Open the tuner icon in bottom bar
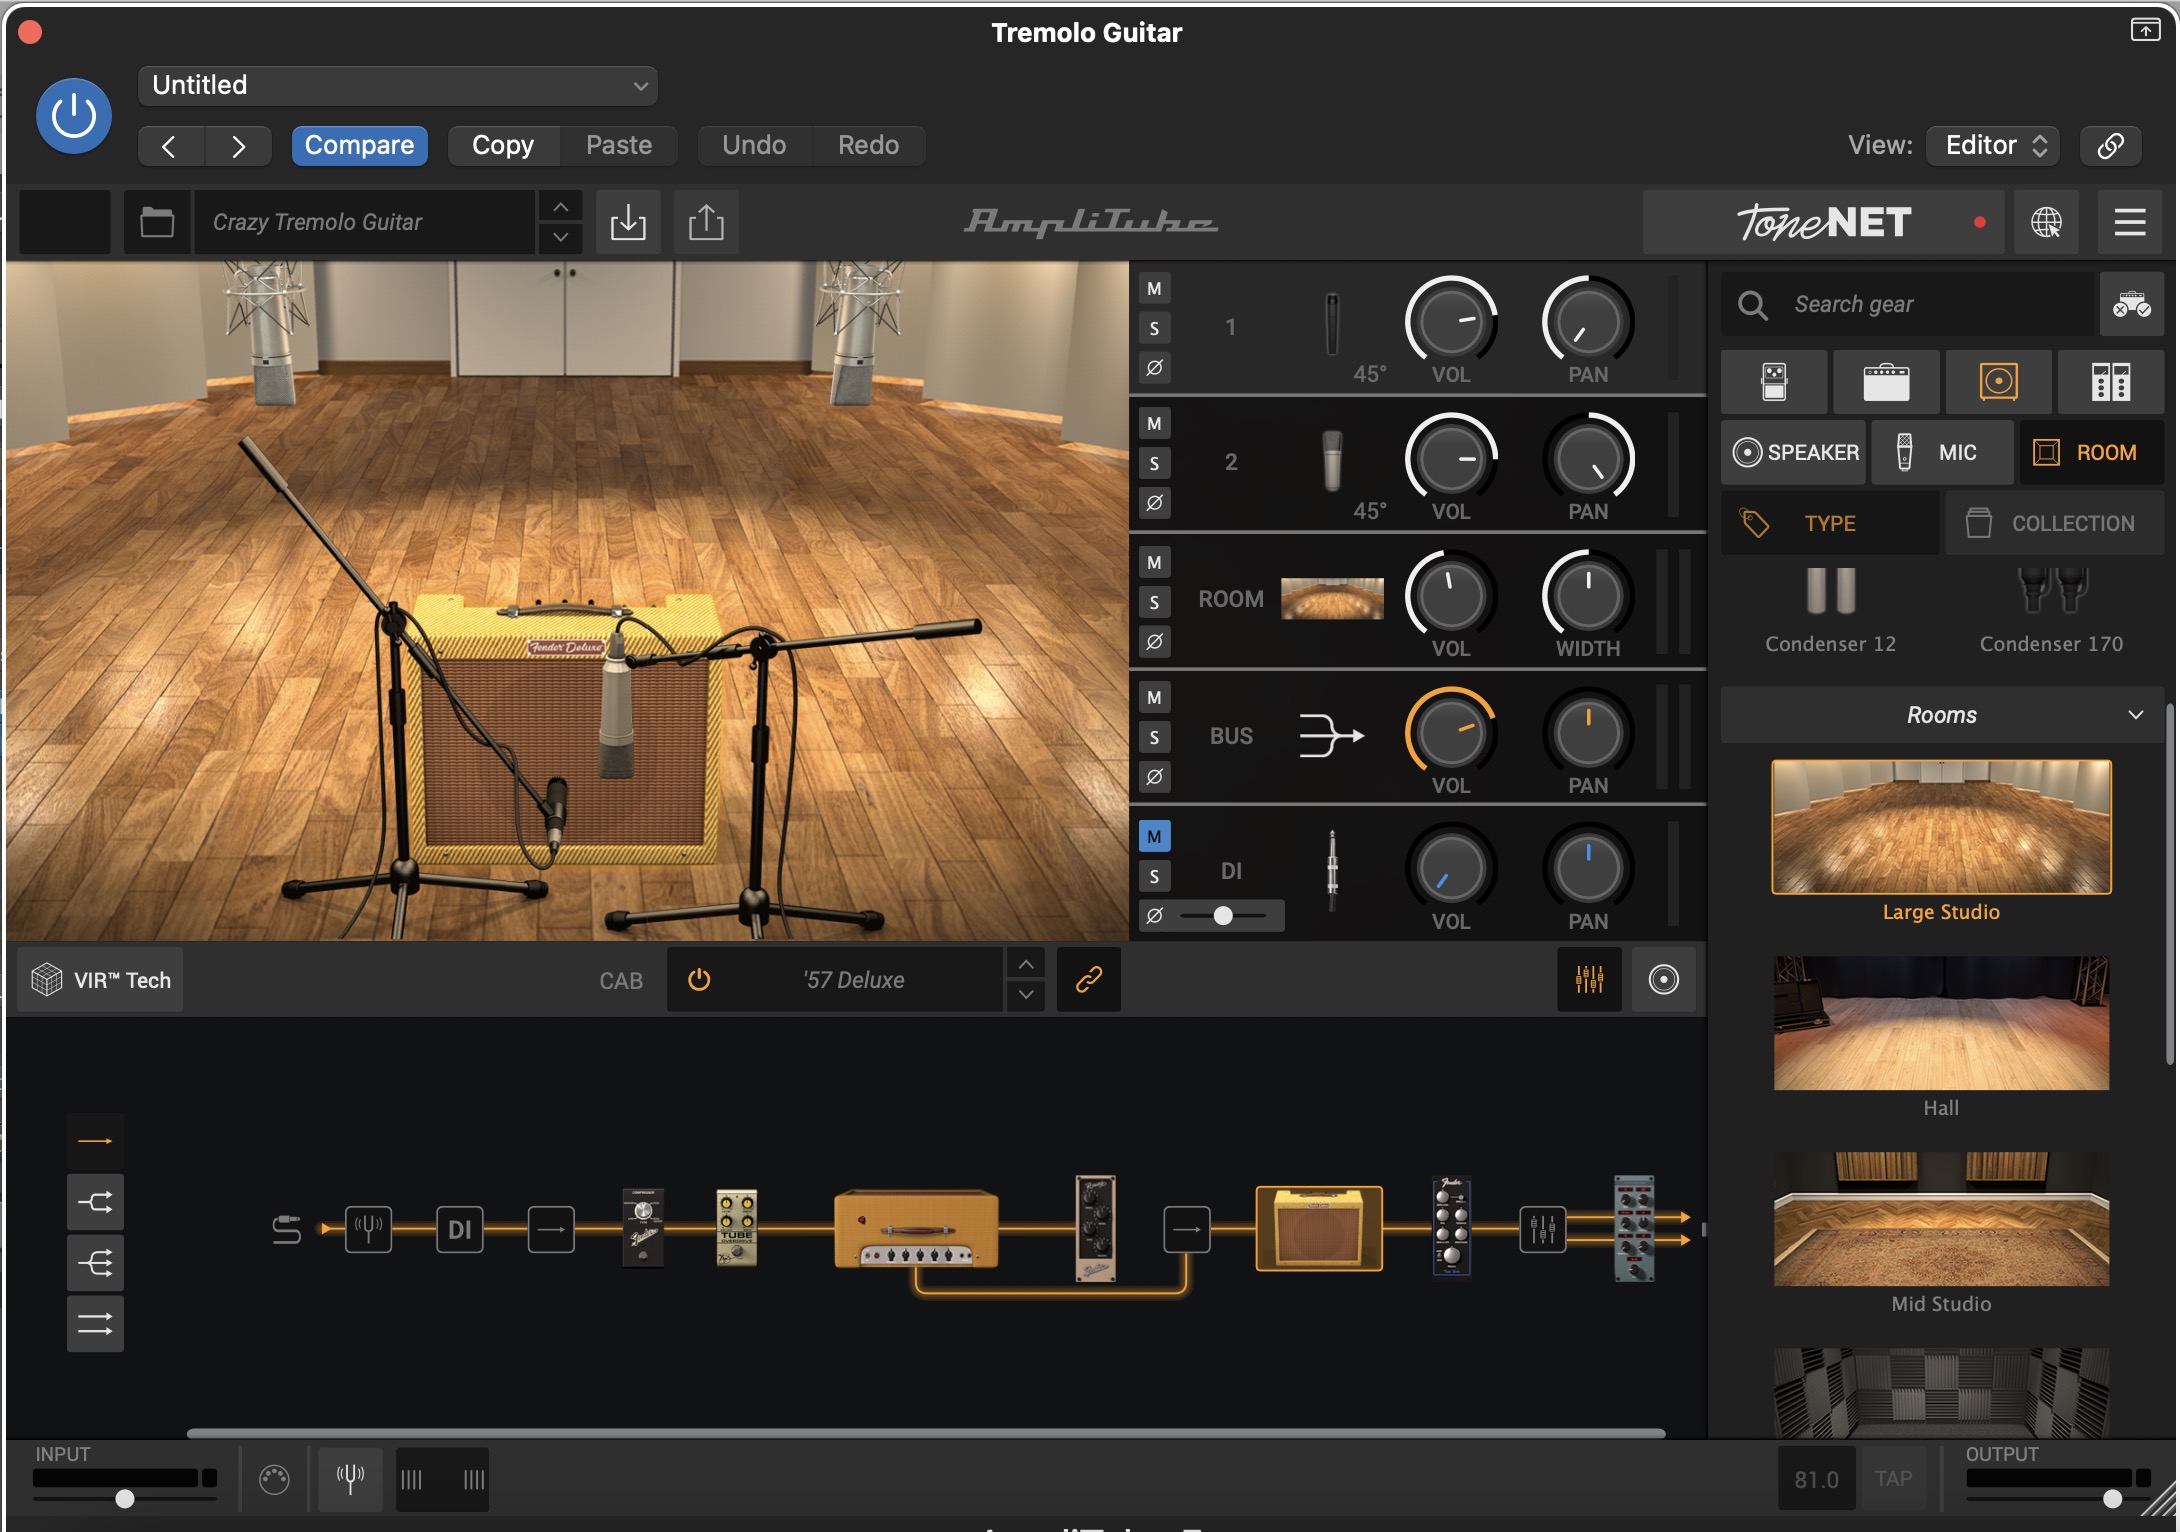This screenshot has width=2180, height=1532. coord(350,1478)
